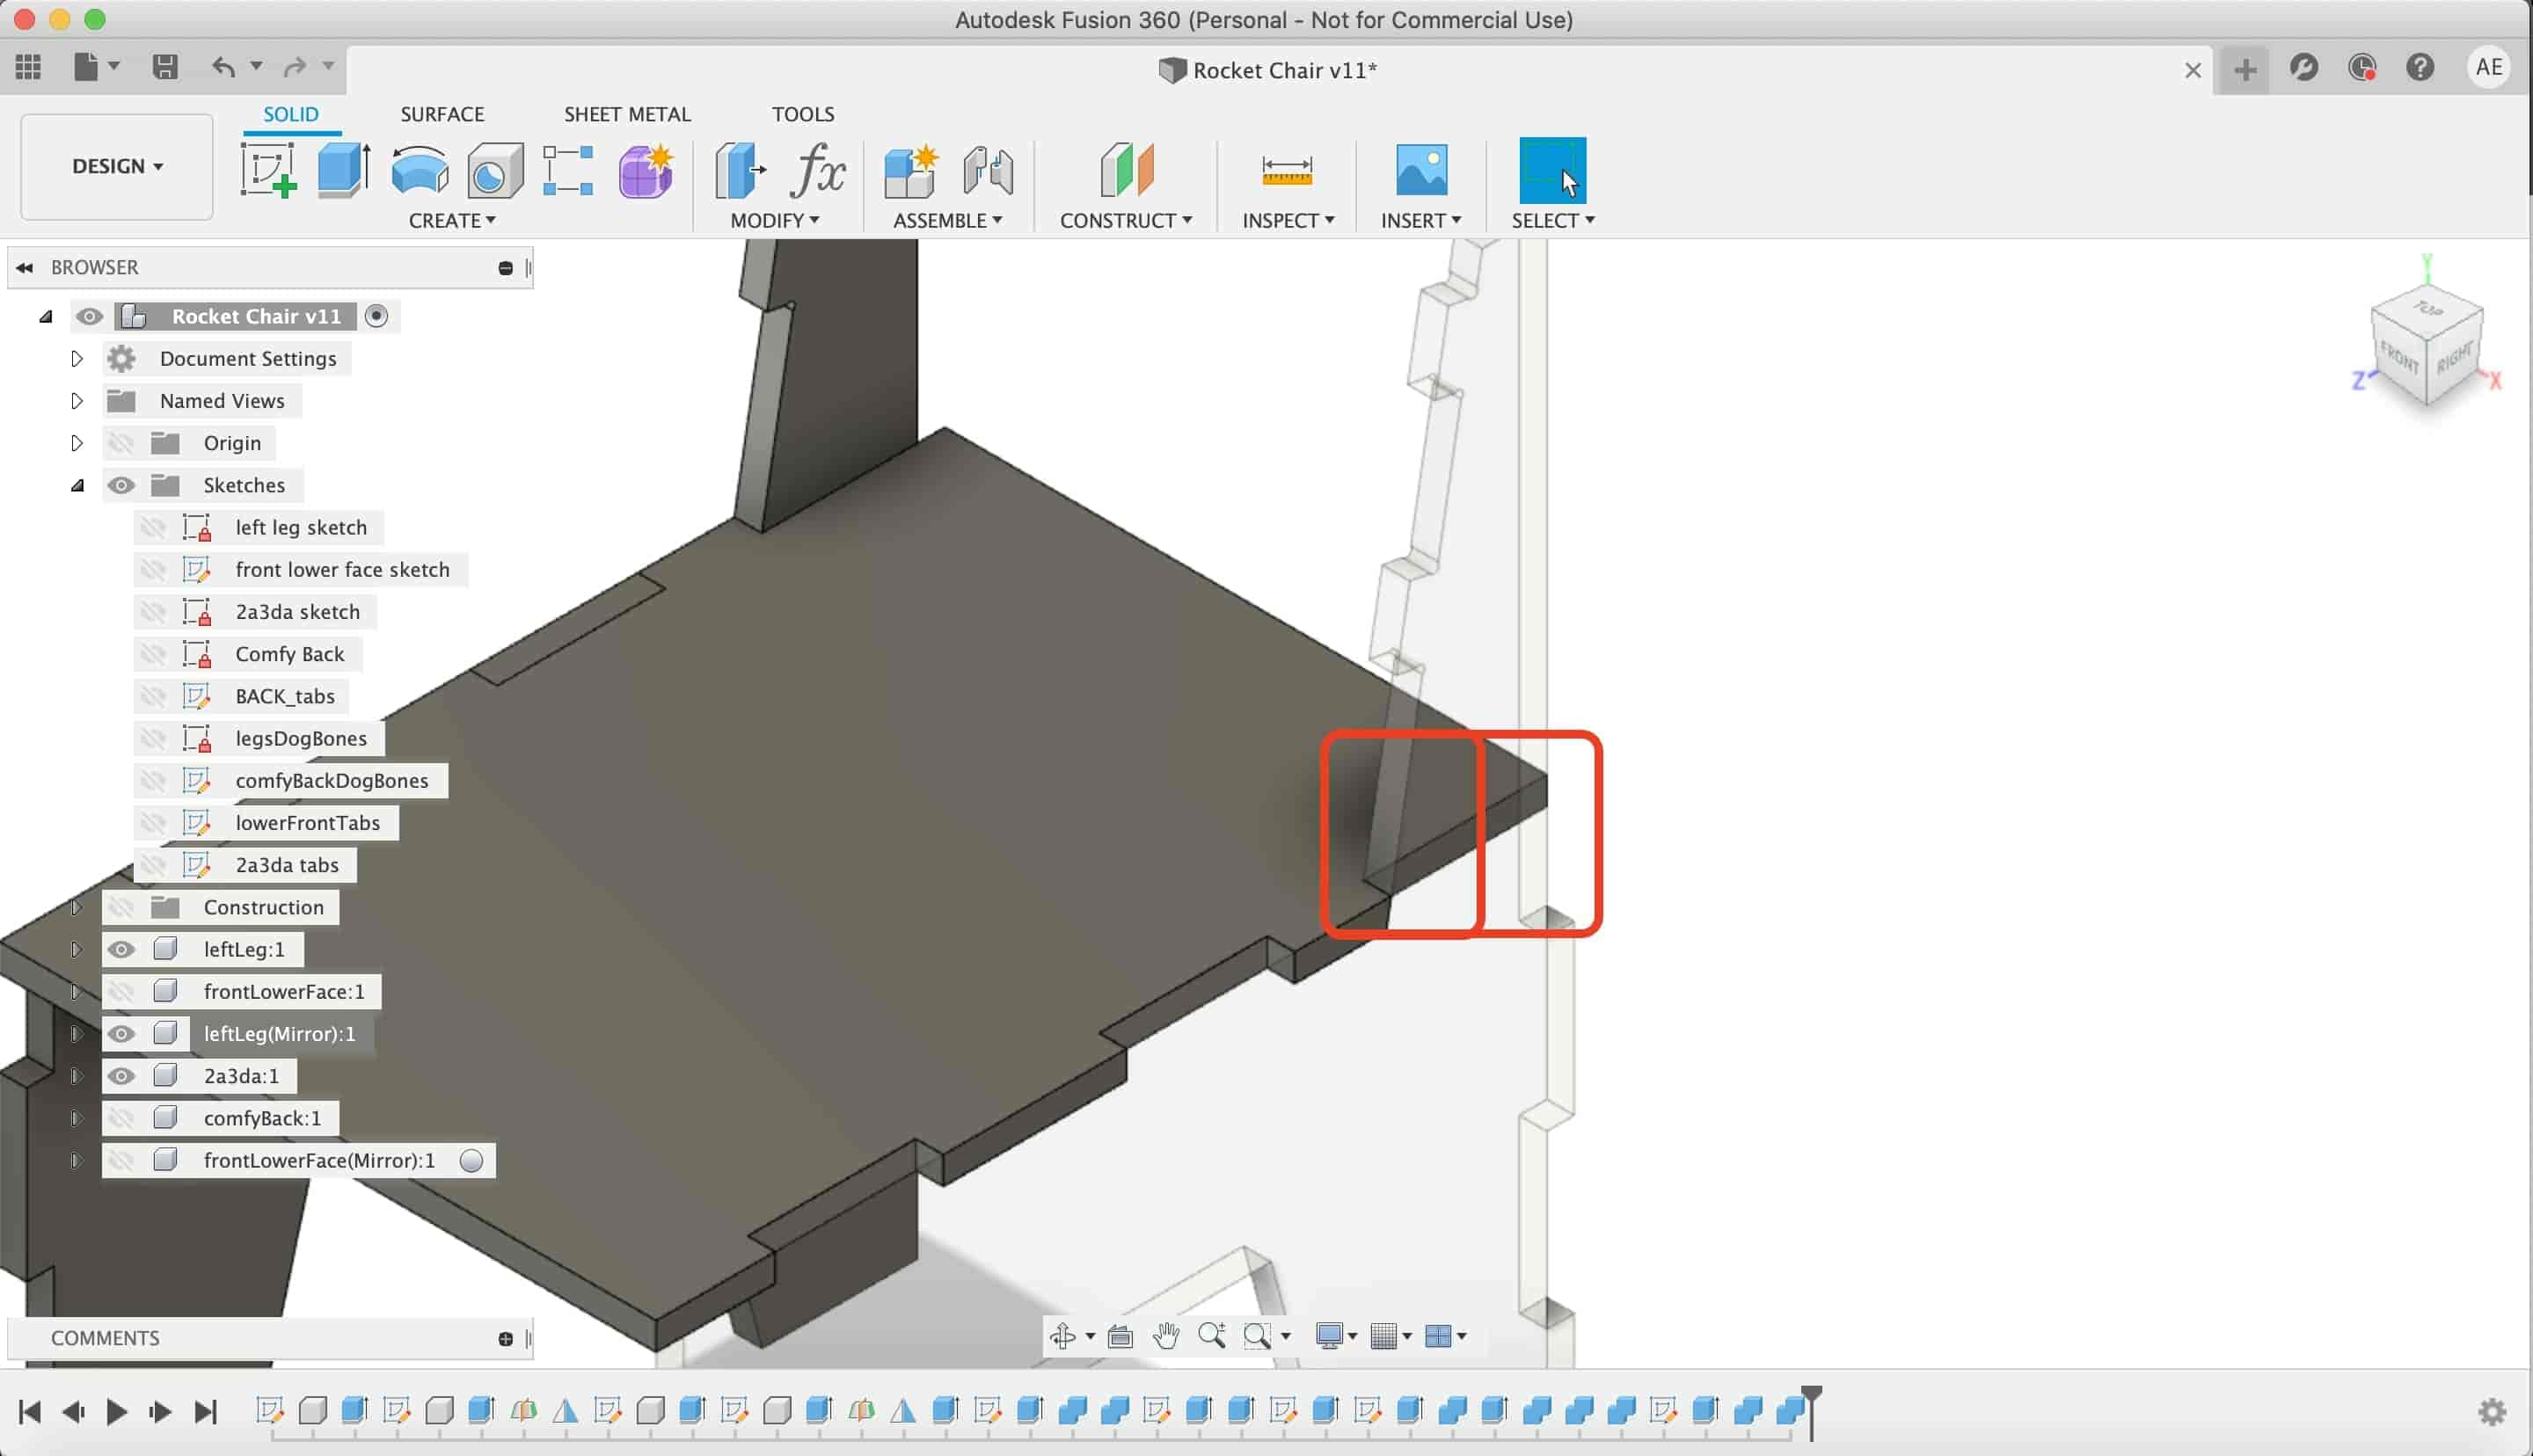Click the Create Form purple icon
This screenshot has height=1456, width=2533.
click(x=646, y=170)
